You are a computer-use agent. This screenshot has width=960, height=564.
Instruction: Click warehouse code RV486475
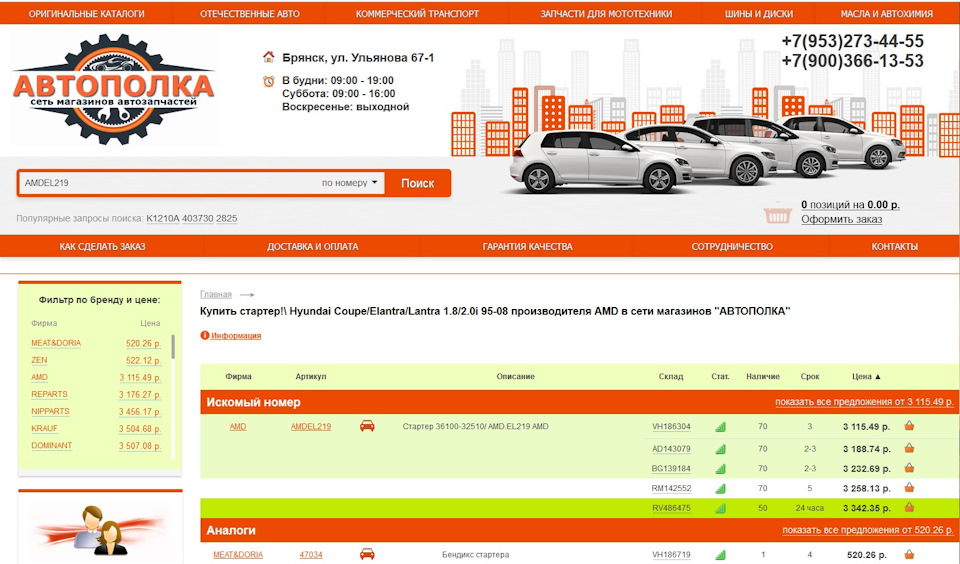(671, 508)
